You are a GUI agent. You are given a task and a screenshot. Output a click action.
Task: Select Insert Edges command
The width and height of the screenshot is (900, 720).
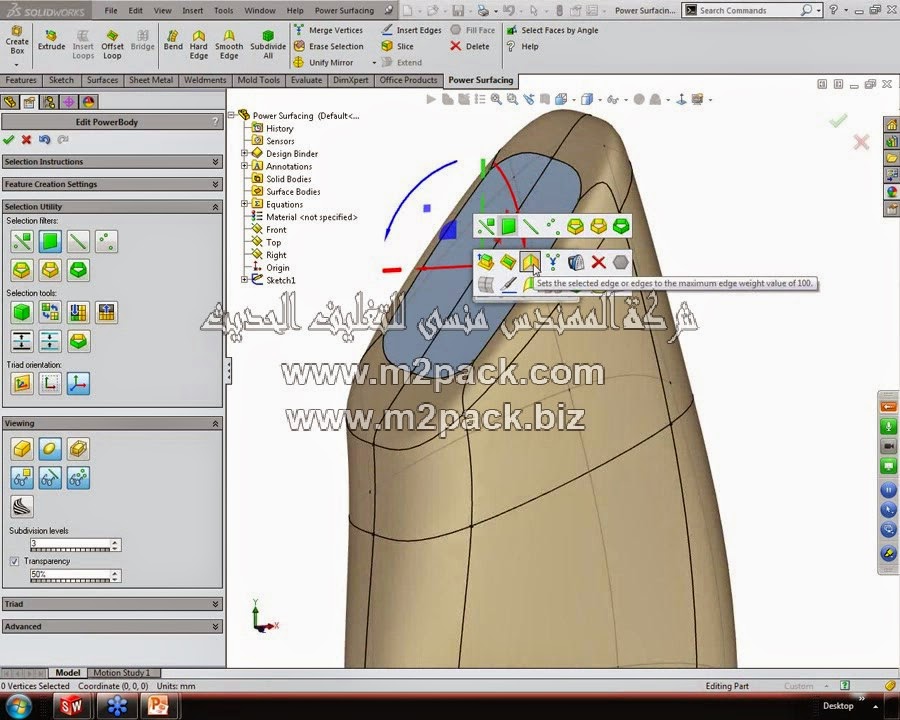pyautogui.click(x=412, y=30)
